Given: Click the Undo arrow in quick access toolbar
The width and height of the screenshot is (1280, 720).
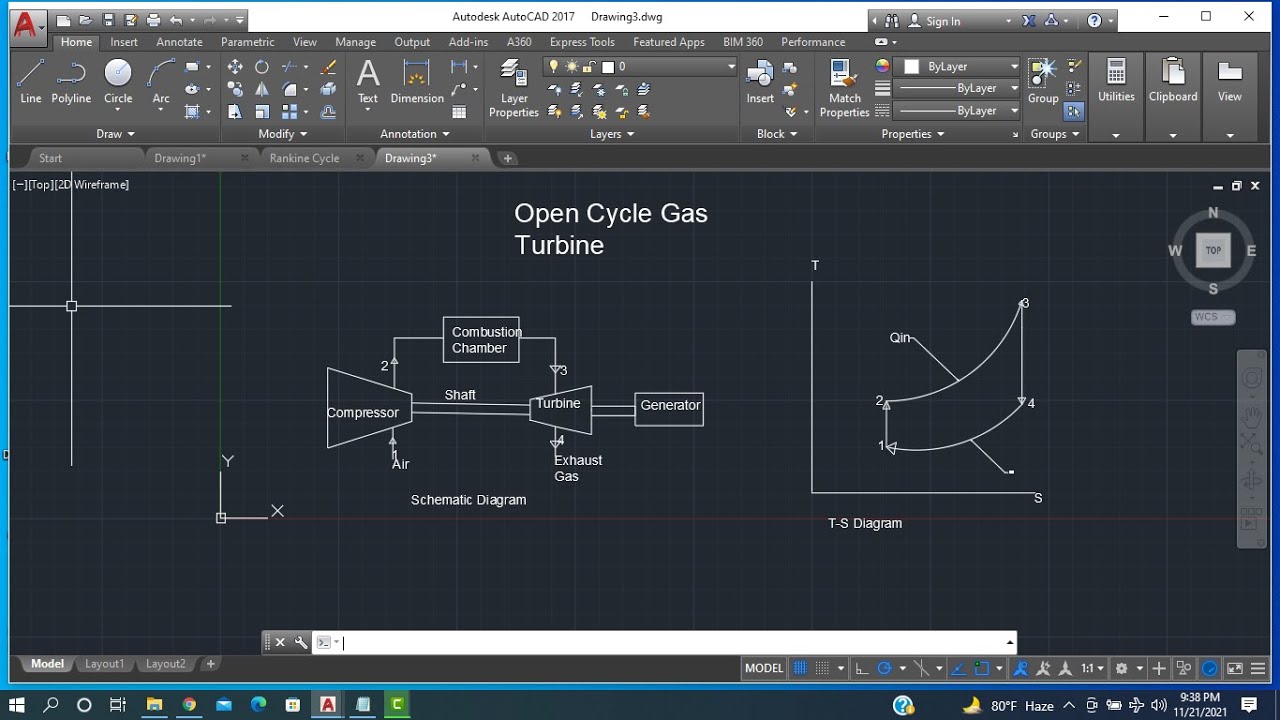Looking at the screenshot, I should (177, 20).
